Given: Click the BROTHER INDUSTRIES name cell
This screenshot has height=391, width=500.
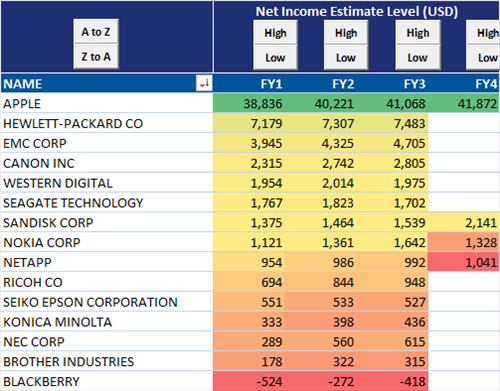Looking at the screenshot, I should 107,361.
